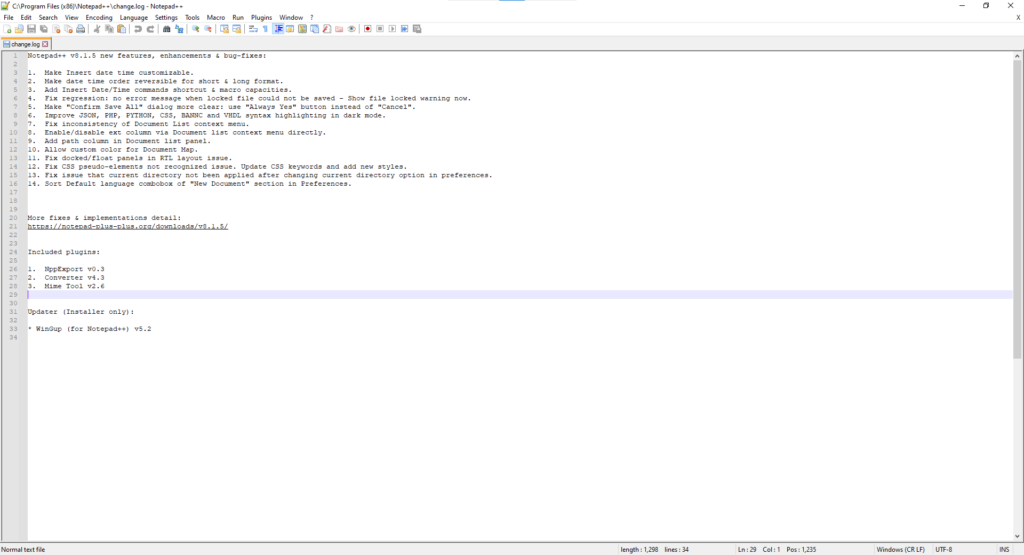Open the View menu
Screen dimensions: 1024x555
(x=72, y=18)
